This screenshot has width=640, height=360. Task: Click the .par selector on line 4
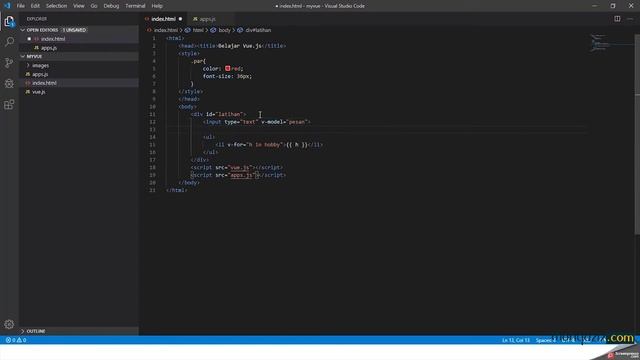(198, 61)
